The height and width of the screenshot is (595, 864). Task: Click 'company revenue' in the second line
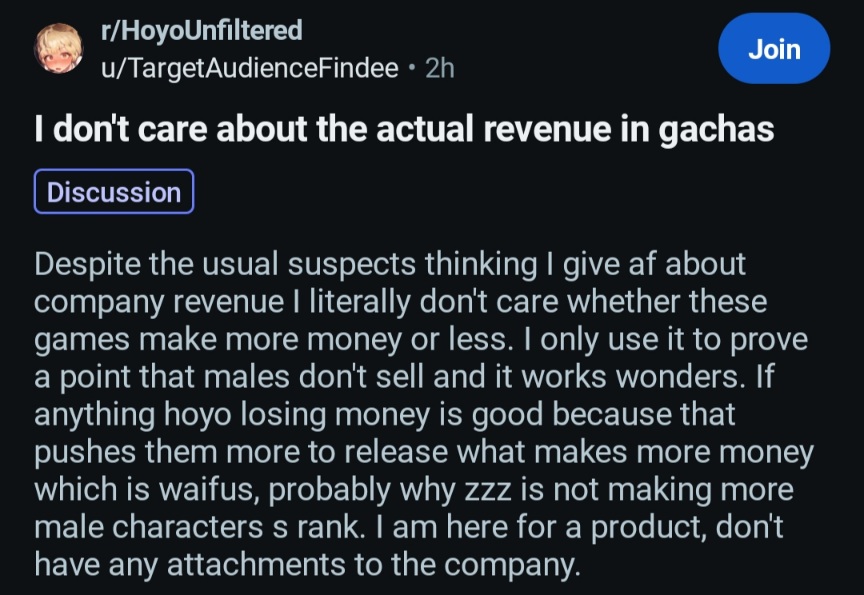click(159, 302)
